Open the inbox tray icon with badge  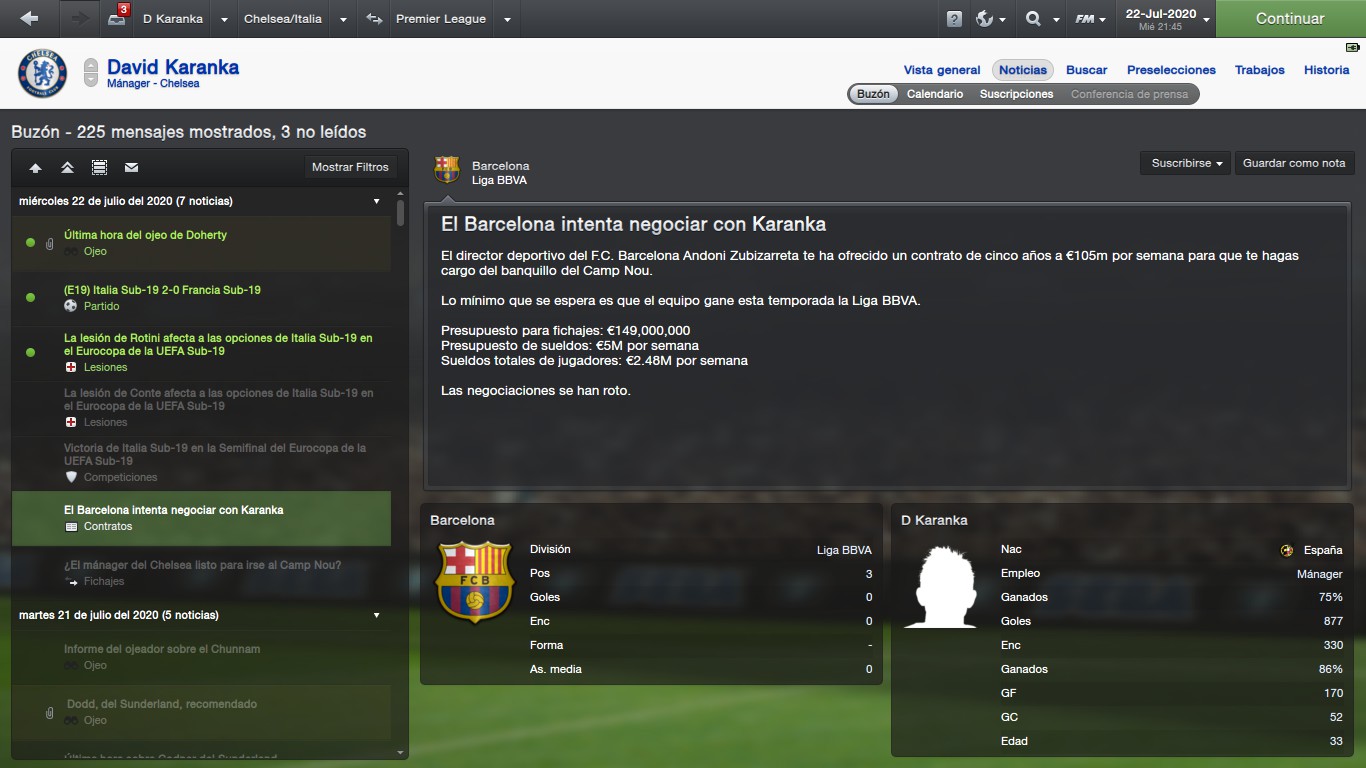click(x=119, y=18)
